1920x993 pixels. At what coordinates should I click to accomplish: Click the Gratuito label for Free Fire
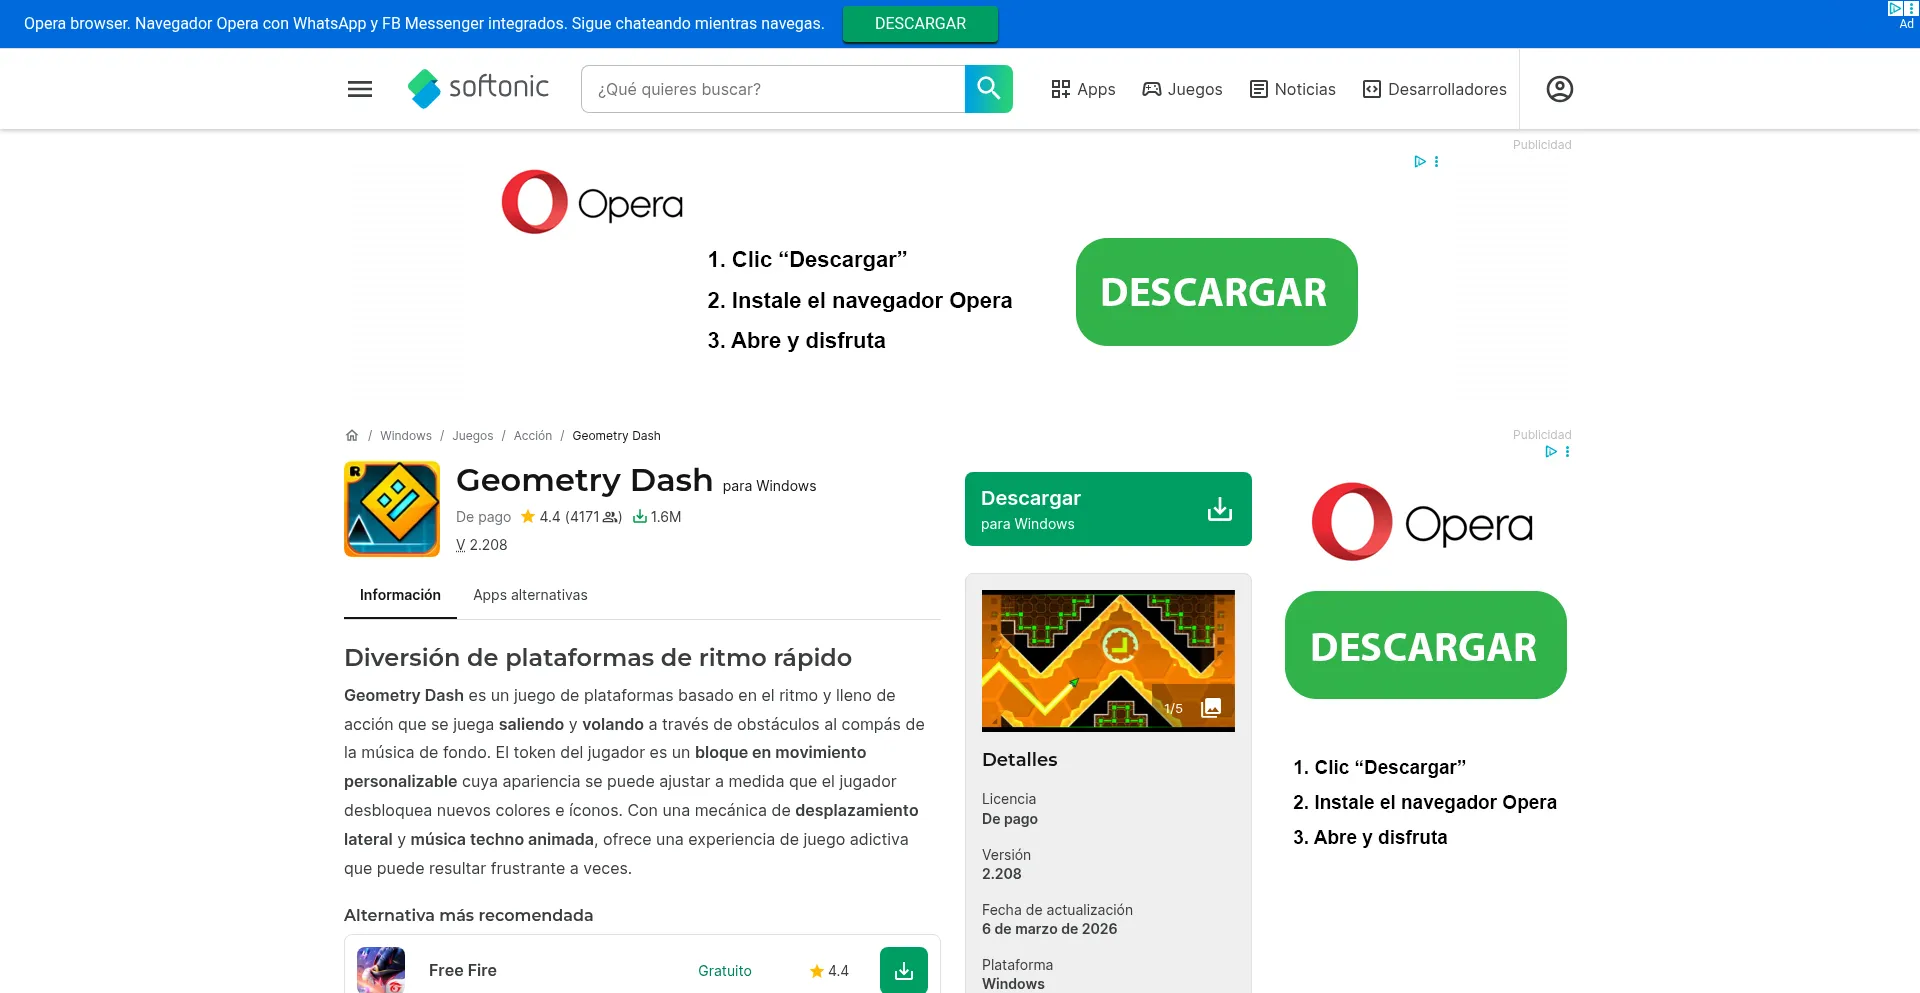[725, 971]
